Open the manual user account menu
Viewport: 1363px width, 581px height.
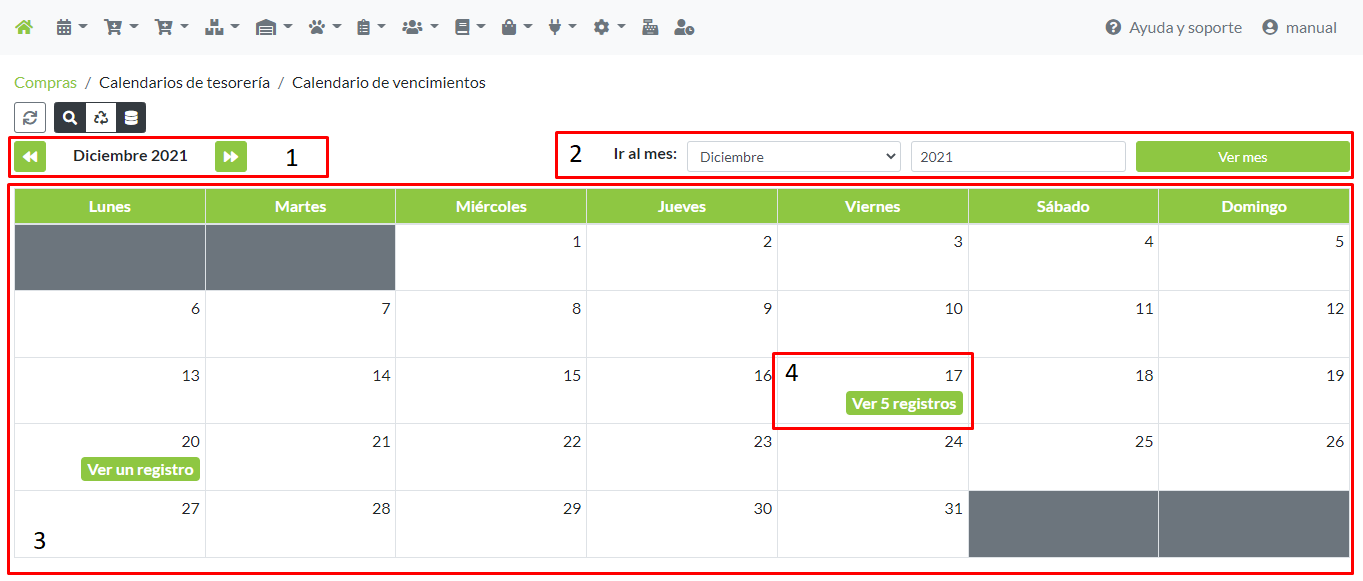(x=1299, y=27)
